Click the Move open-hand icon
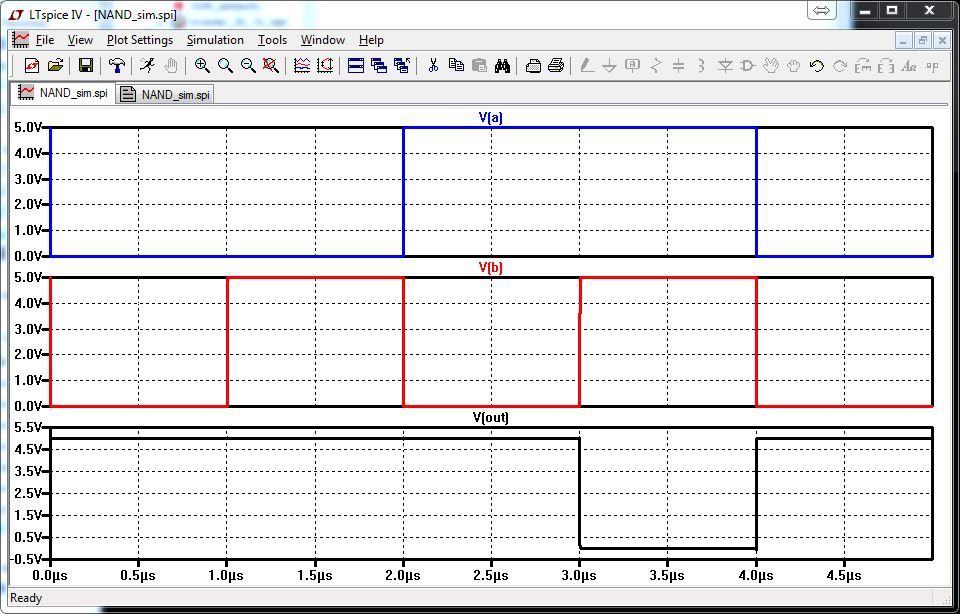Screen dimensions: 960x614 tap(771, 66)
